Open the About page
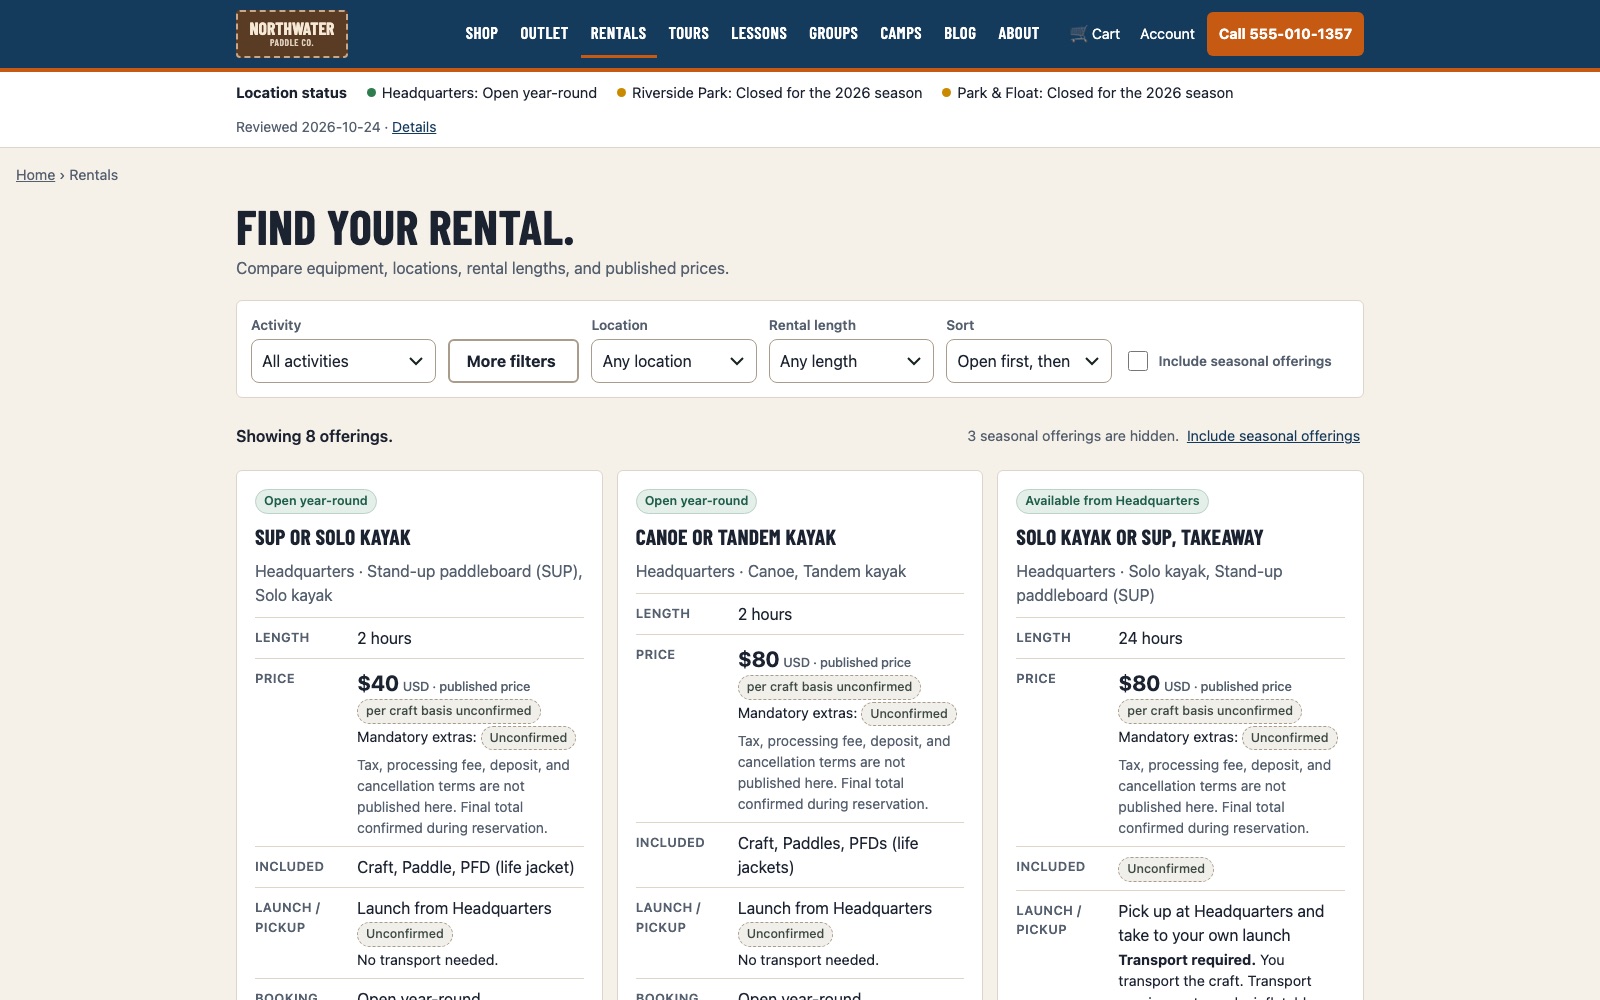The image size is (1600, 1000). coord(1018,34)
